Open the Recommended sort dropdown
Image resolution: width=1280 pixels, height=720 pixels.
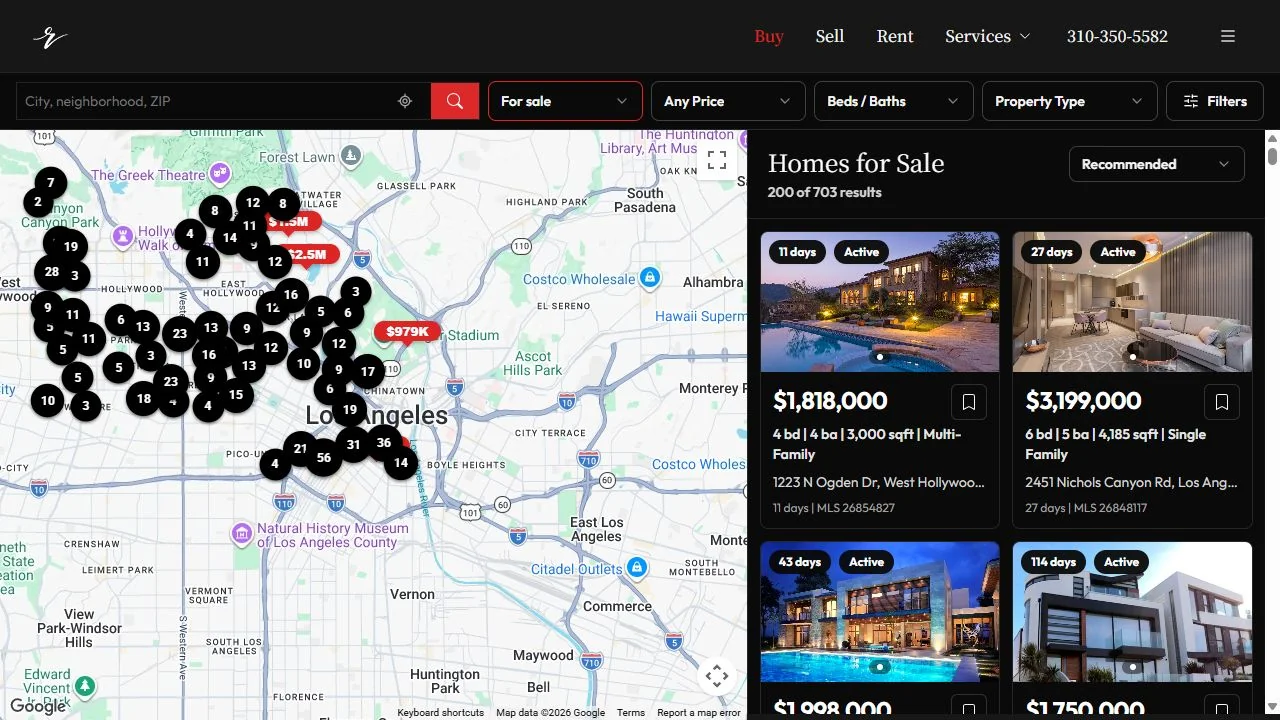pos(1157,164)
